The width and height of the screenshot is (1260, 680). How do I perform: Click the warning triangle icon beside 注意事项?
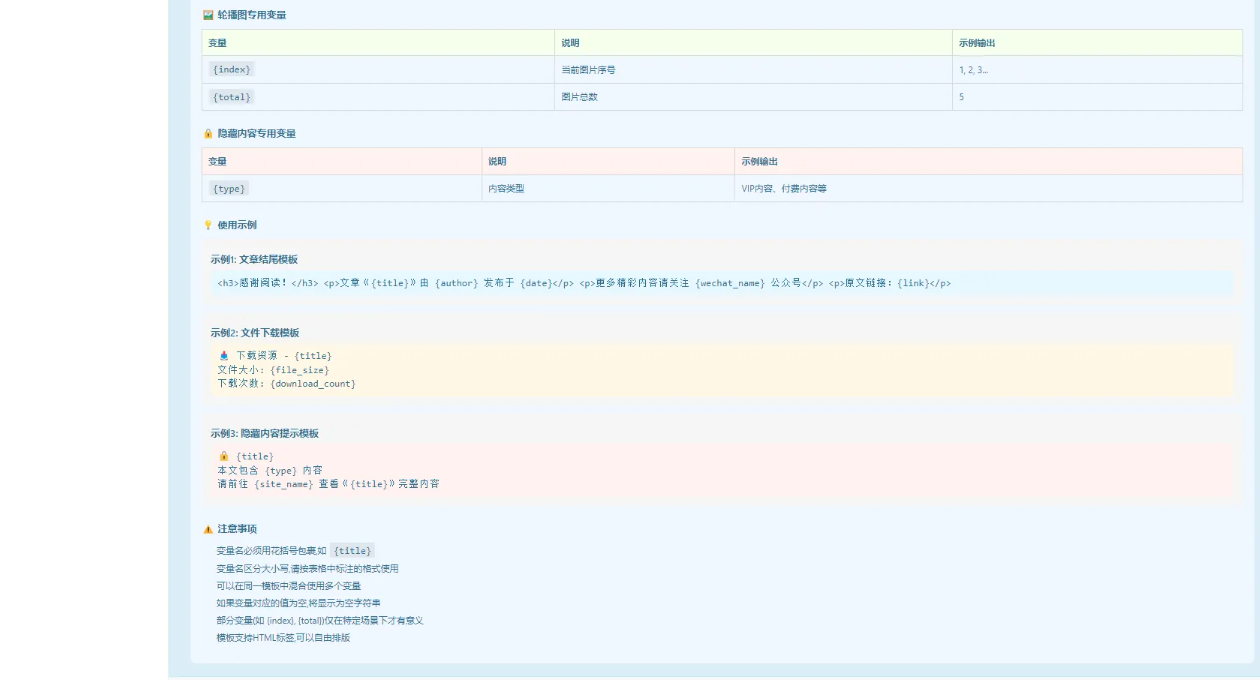click(x=208, y=529)
